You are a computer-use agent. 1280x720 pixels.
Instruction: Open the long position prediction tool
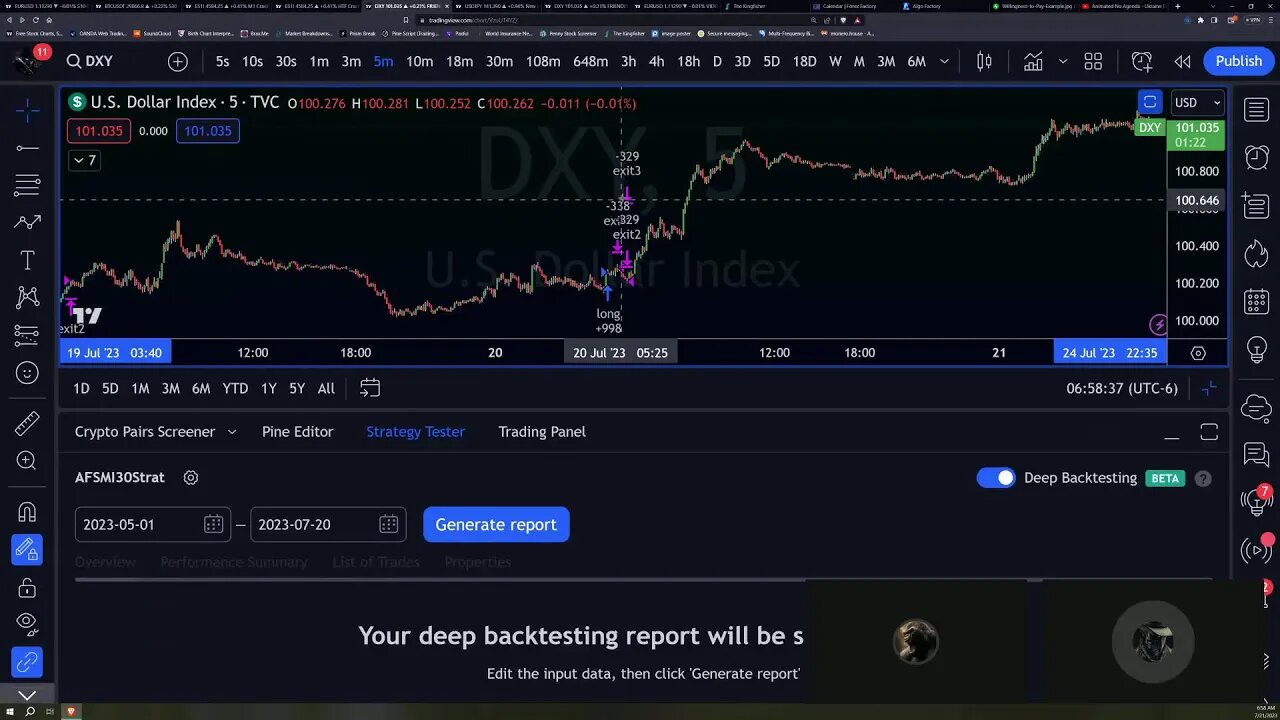coord(27,335)
